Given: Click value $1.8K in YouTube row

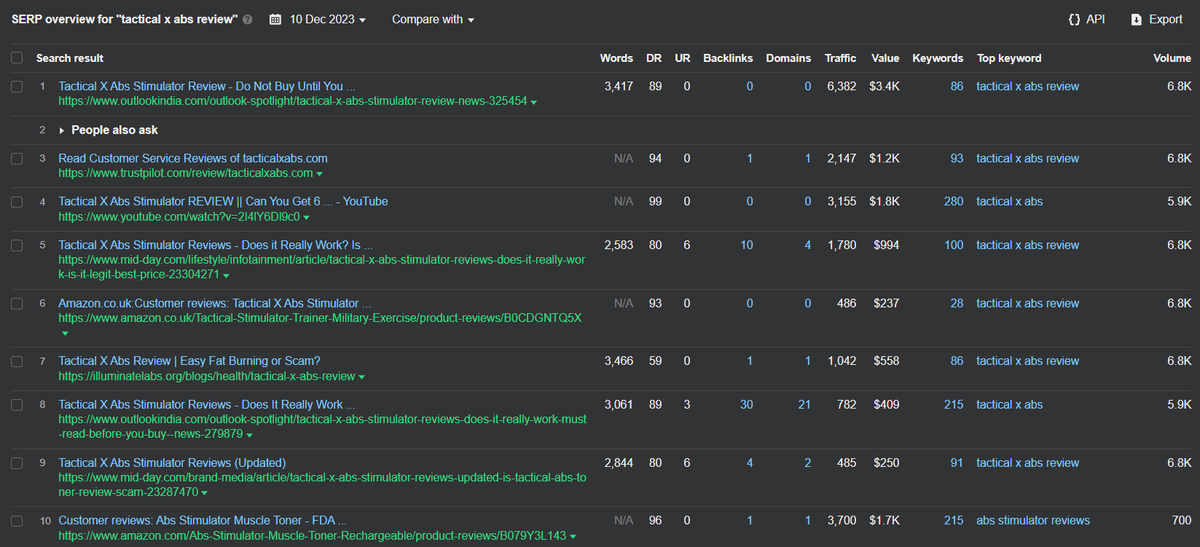Looking at the screenshot, I should pos(885,202).
